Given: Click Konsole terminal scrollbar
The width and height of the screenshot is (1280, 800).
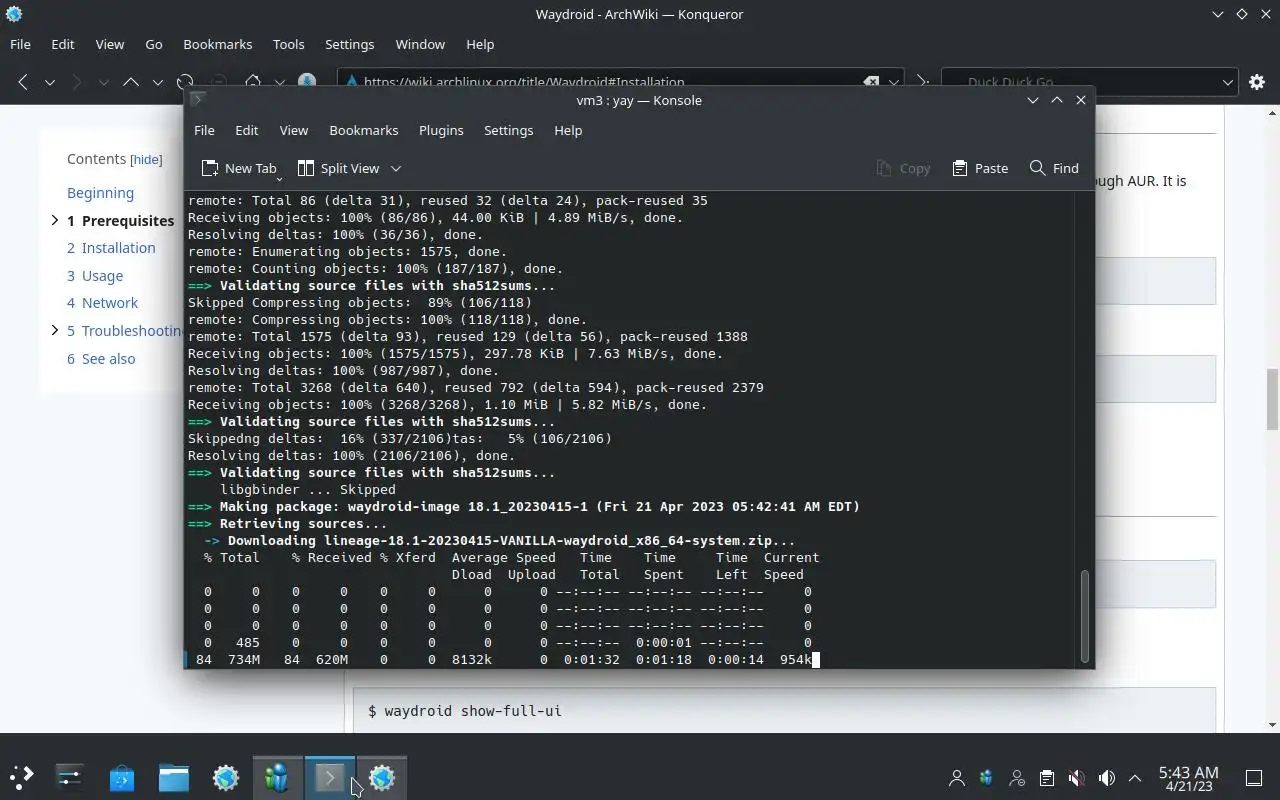Looking at the screenshot, I should click(1085, 615).
